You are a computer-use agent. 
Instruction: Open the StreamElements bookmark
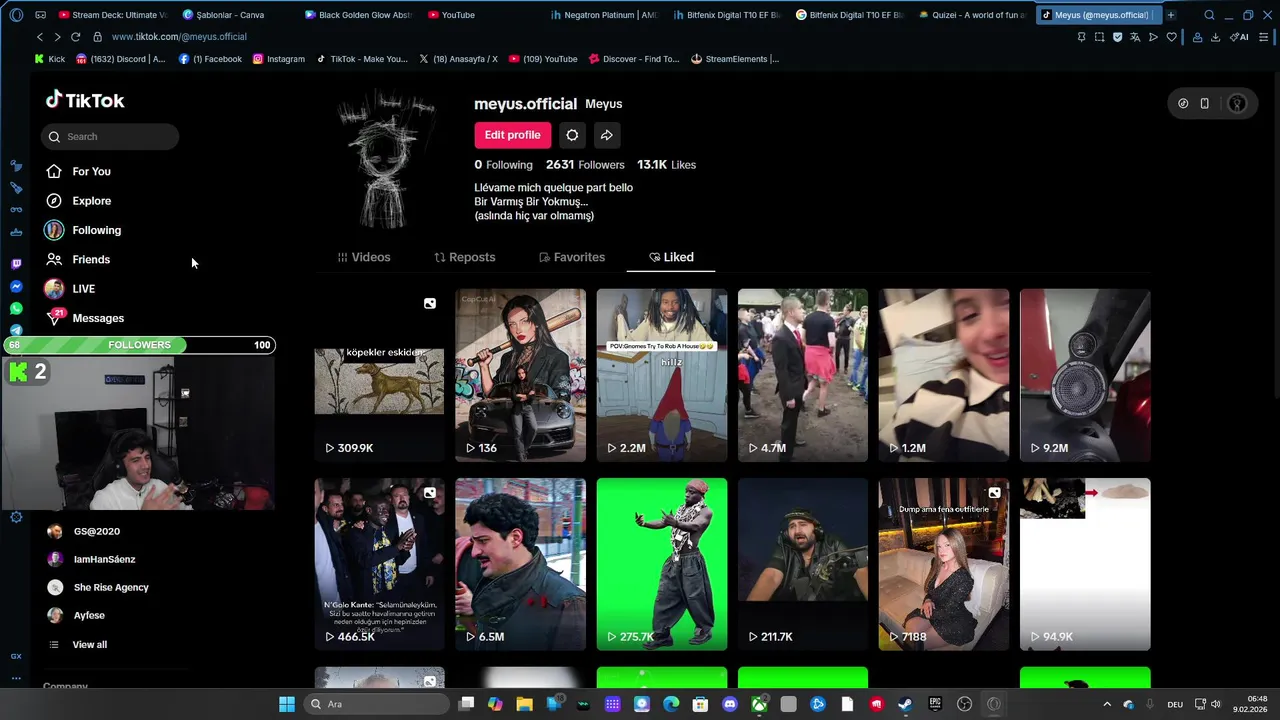point(734,59)
